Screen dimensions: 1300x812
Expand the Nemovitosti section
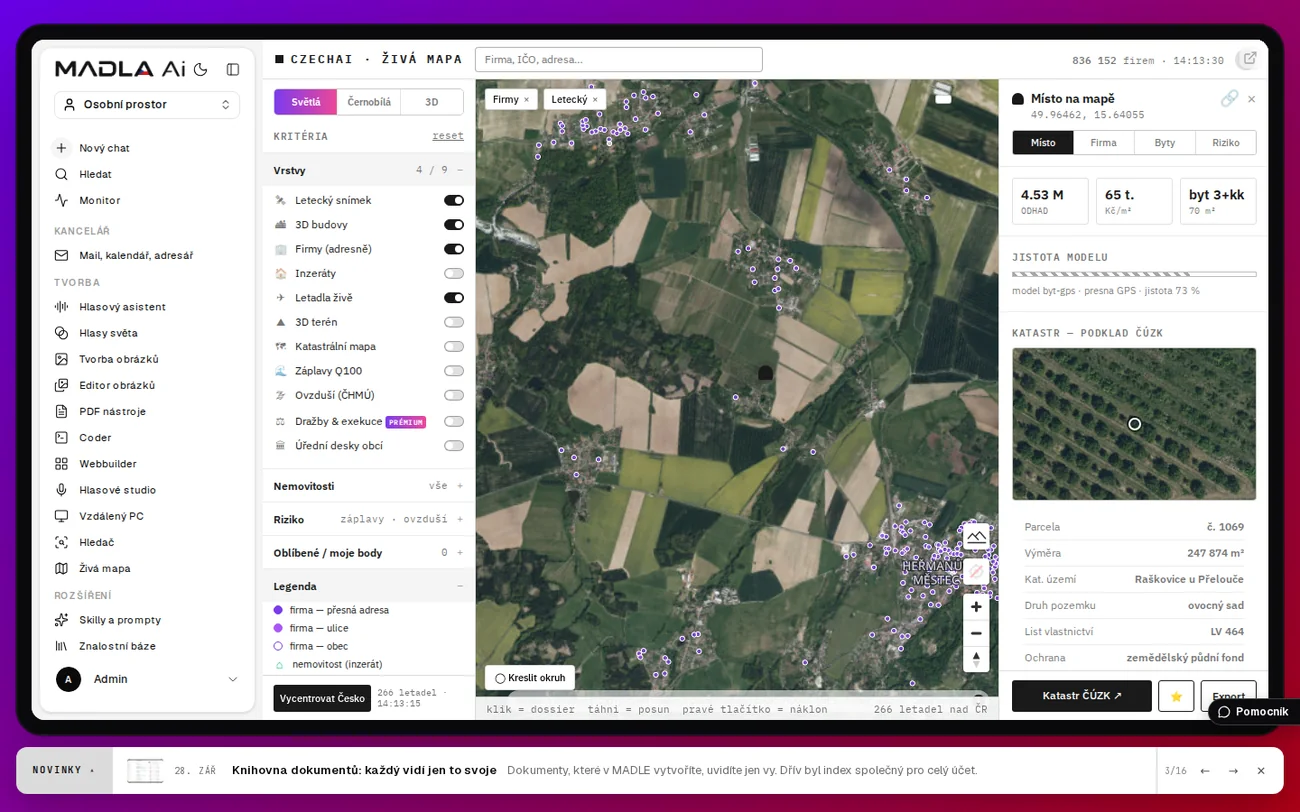[x=368, y=486]
